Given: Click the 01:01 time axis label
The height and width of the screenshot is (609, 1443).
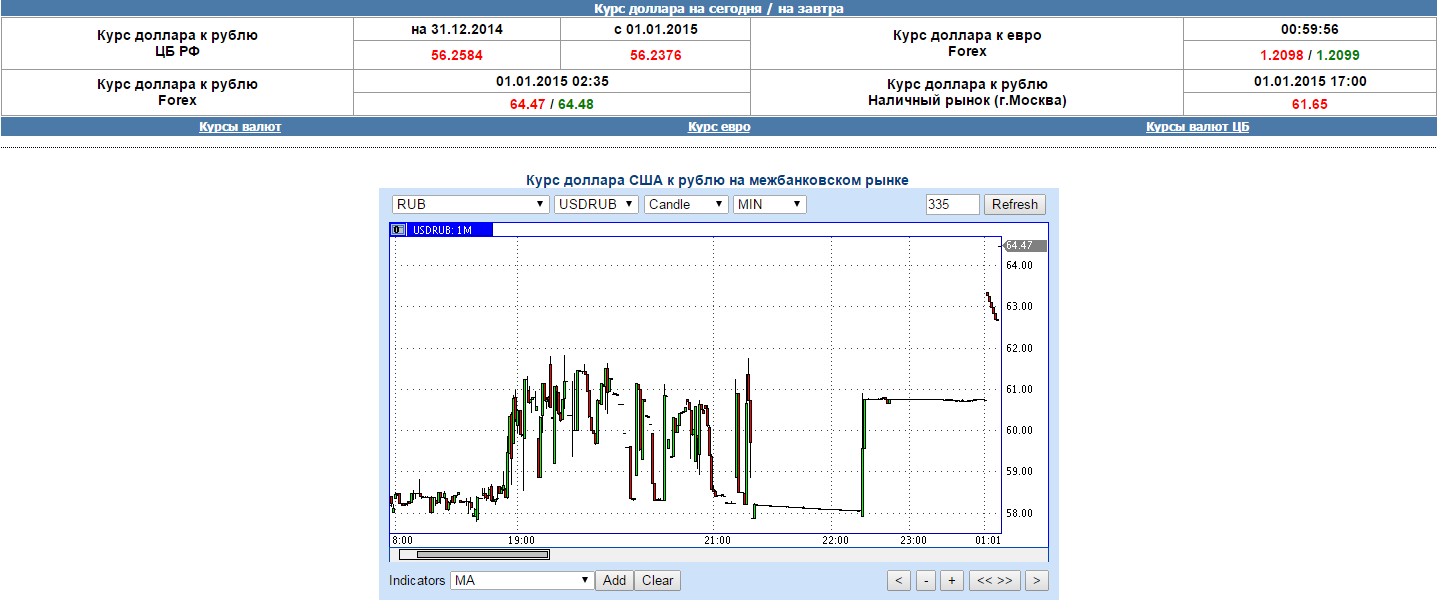Looking at the screenshot, I should (x=987, y=540).
